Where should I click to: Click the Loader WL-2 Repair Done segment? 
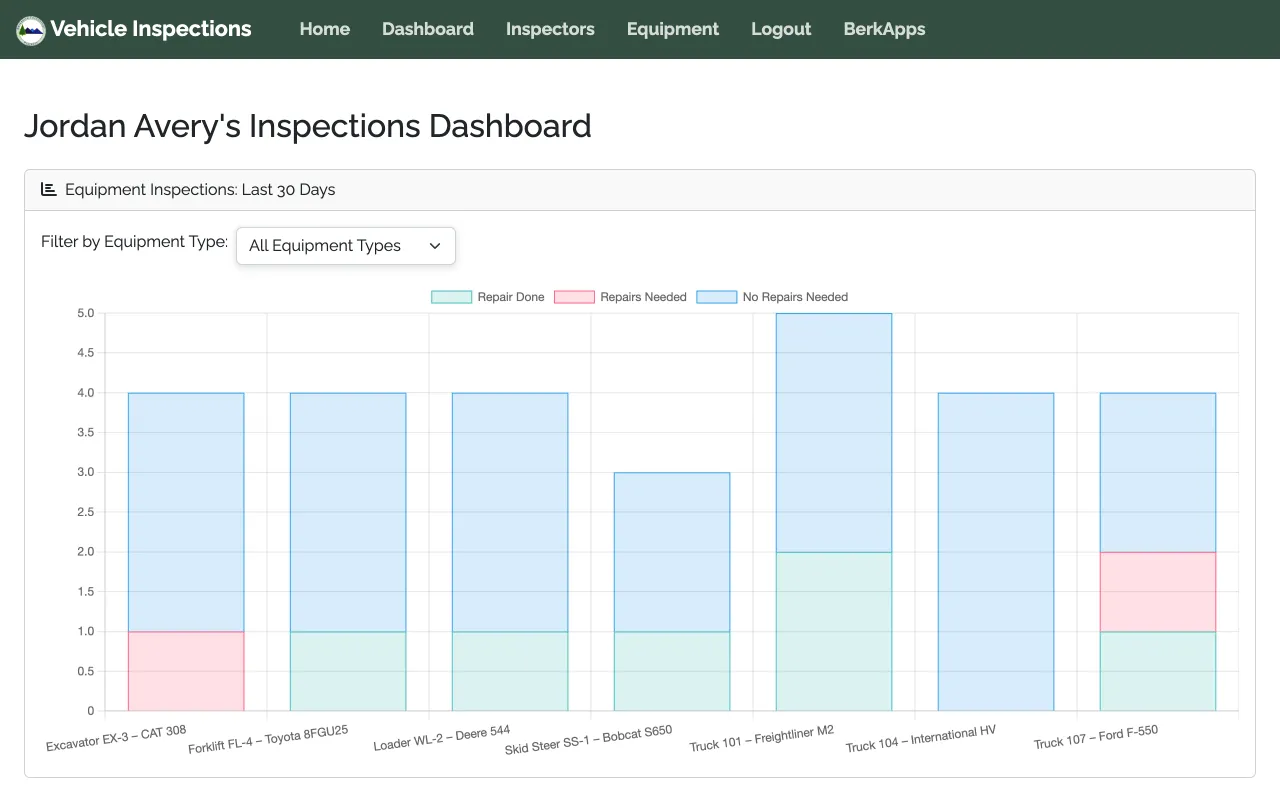510,671
